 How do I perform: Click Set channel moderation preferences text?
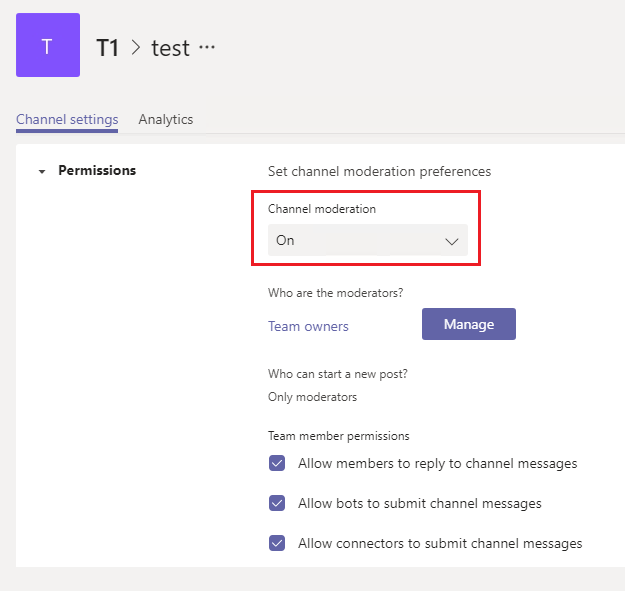click(379, 171)
